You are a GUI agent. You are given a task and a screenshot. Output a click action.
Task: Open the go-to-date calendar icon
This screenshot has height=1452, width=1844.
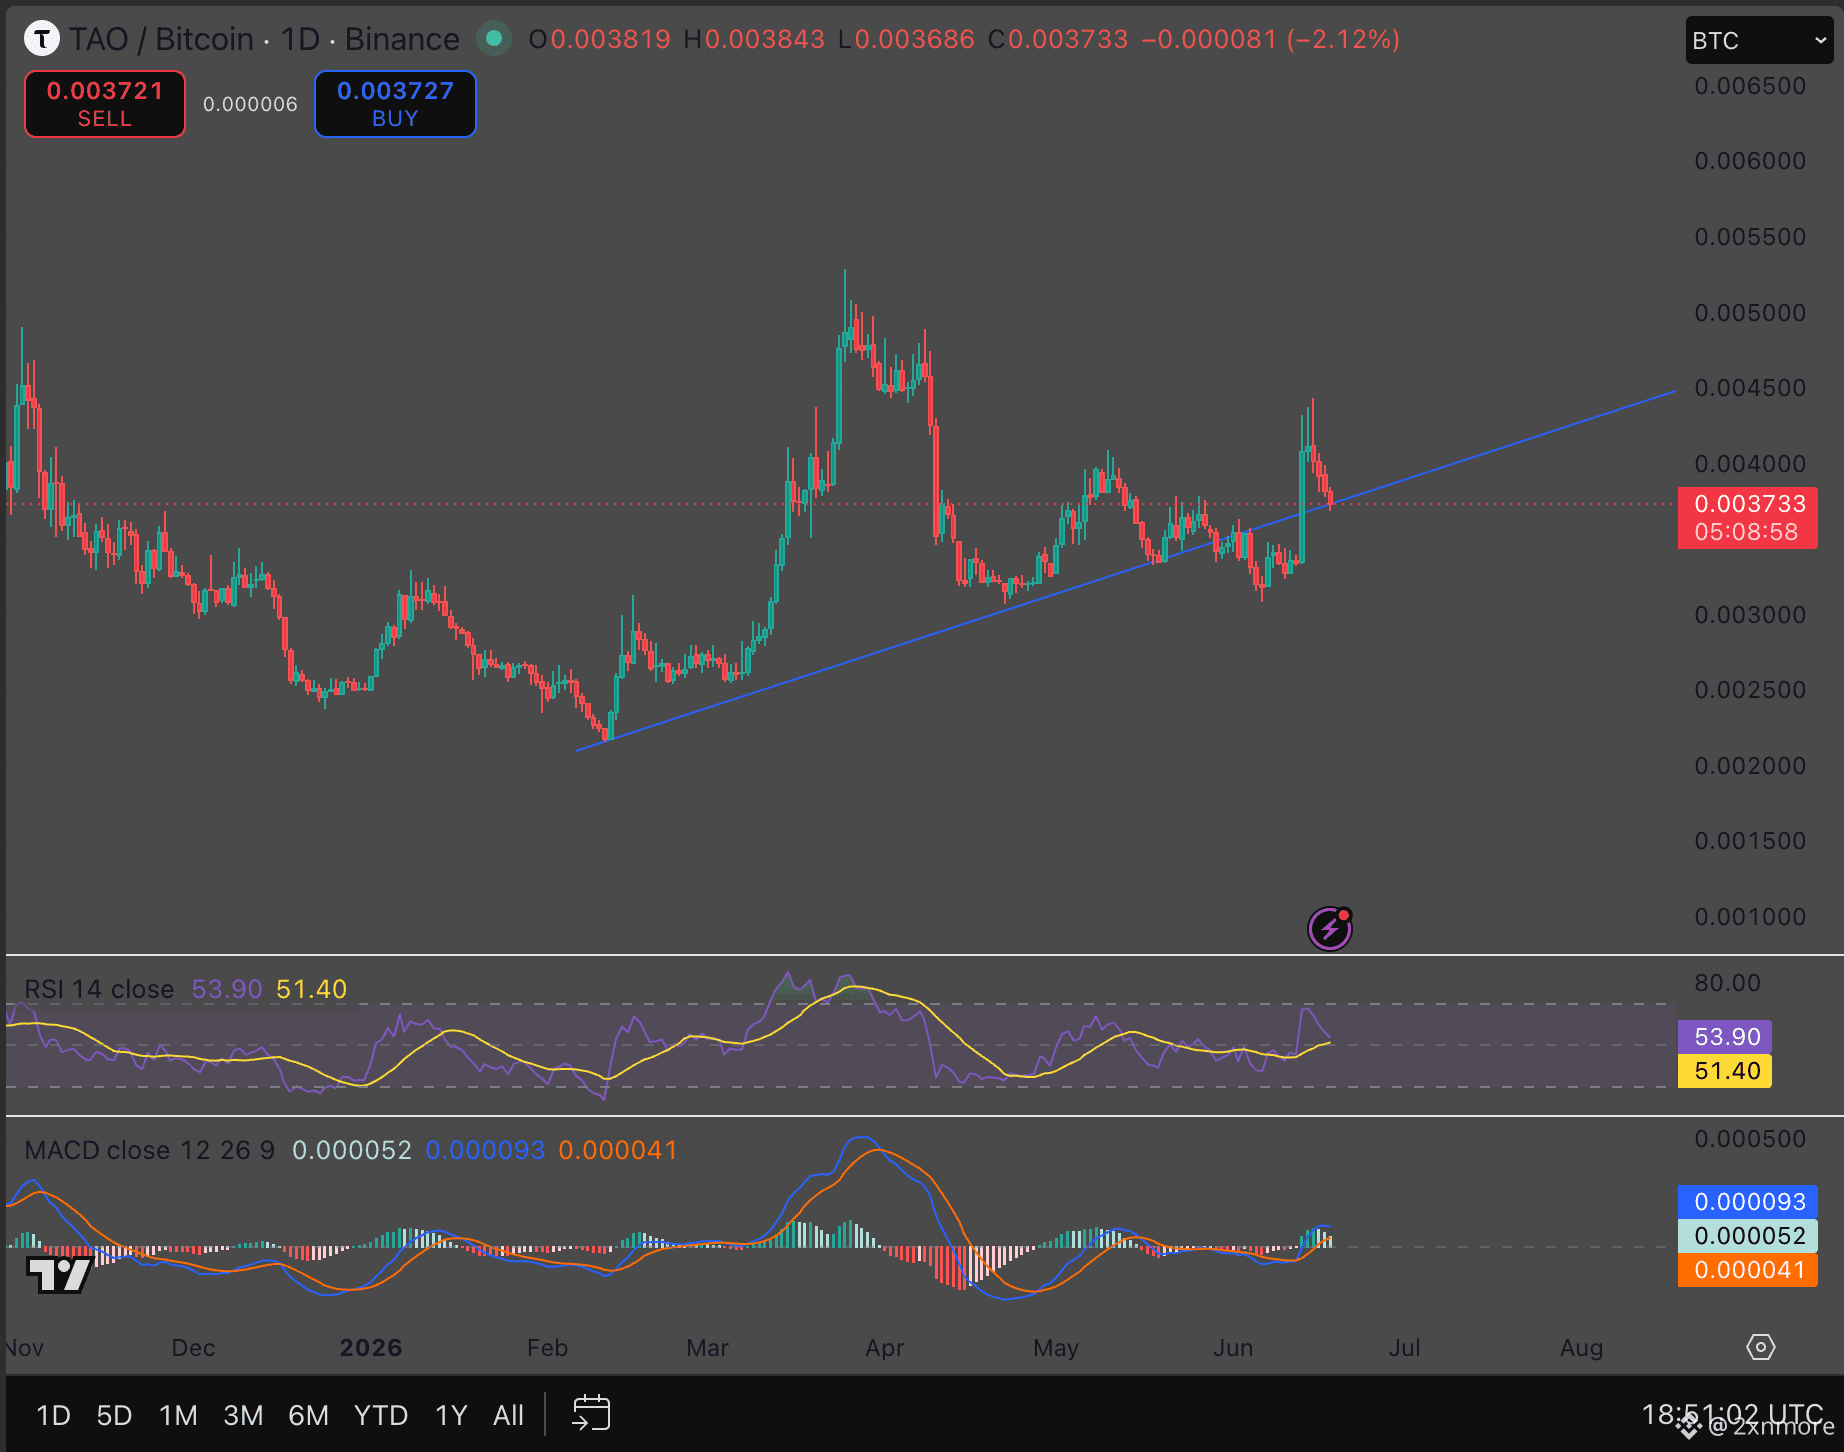click(591, 1414)
